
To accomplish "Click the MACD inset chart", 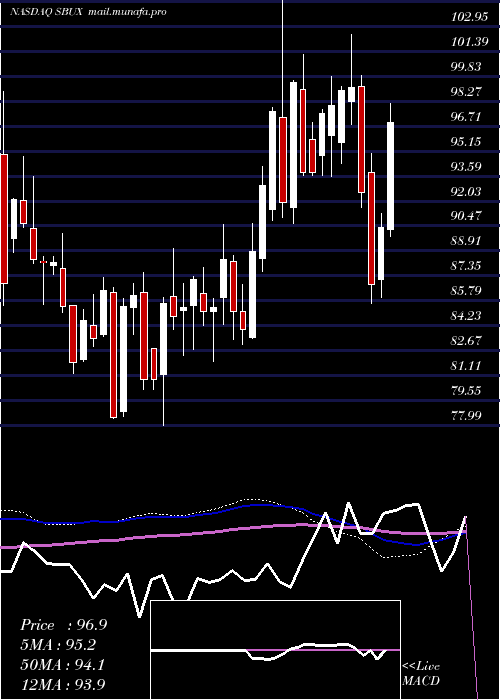I will [275, 650].
